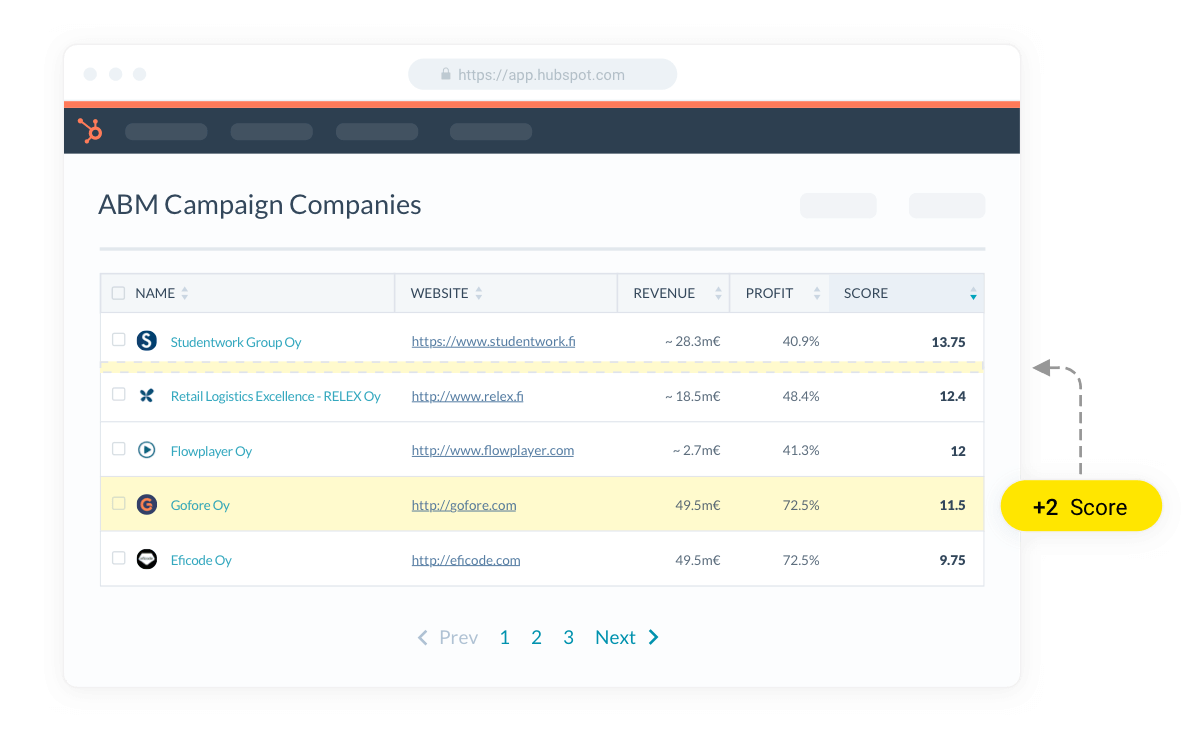Screen dimensions: 1200x734
Task: Select the Eficode Oy row checkbox
Action: [118, 558]
